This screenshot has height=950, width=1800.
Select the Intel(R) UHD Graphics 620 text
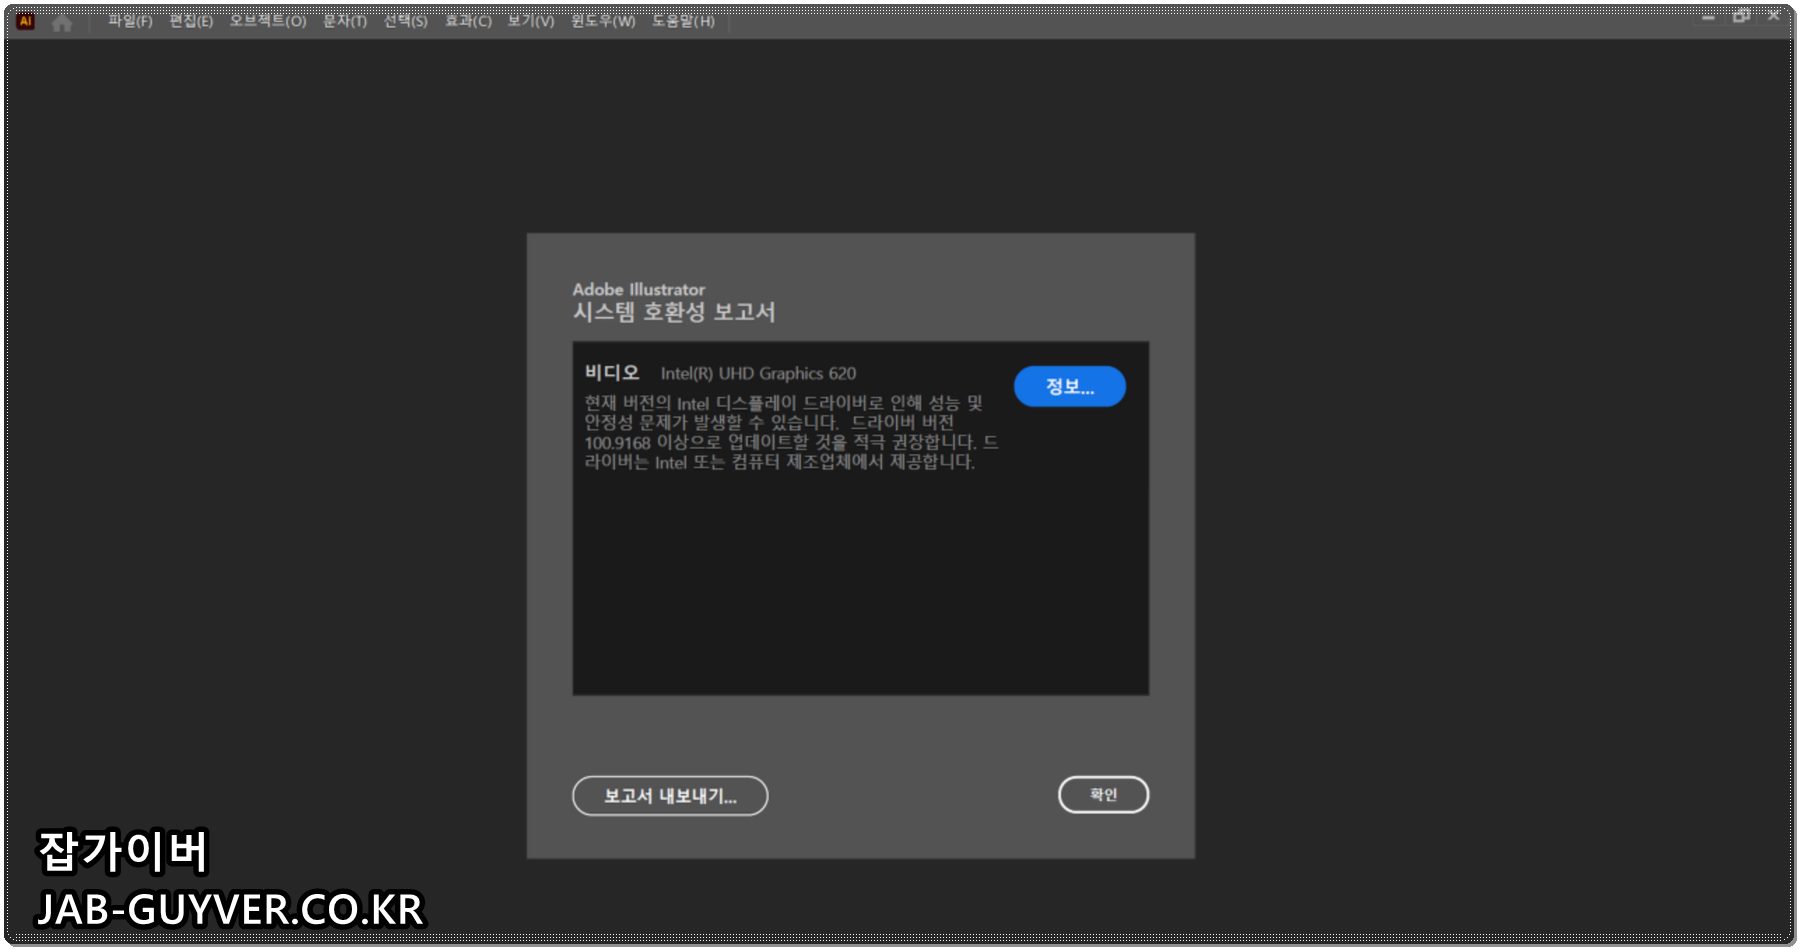[x=758, y=374]
